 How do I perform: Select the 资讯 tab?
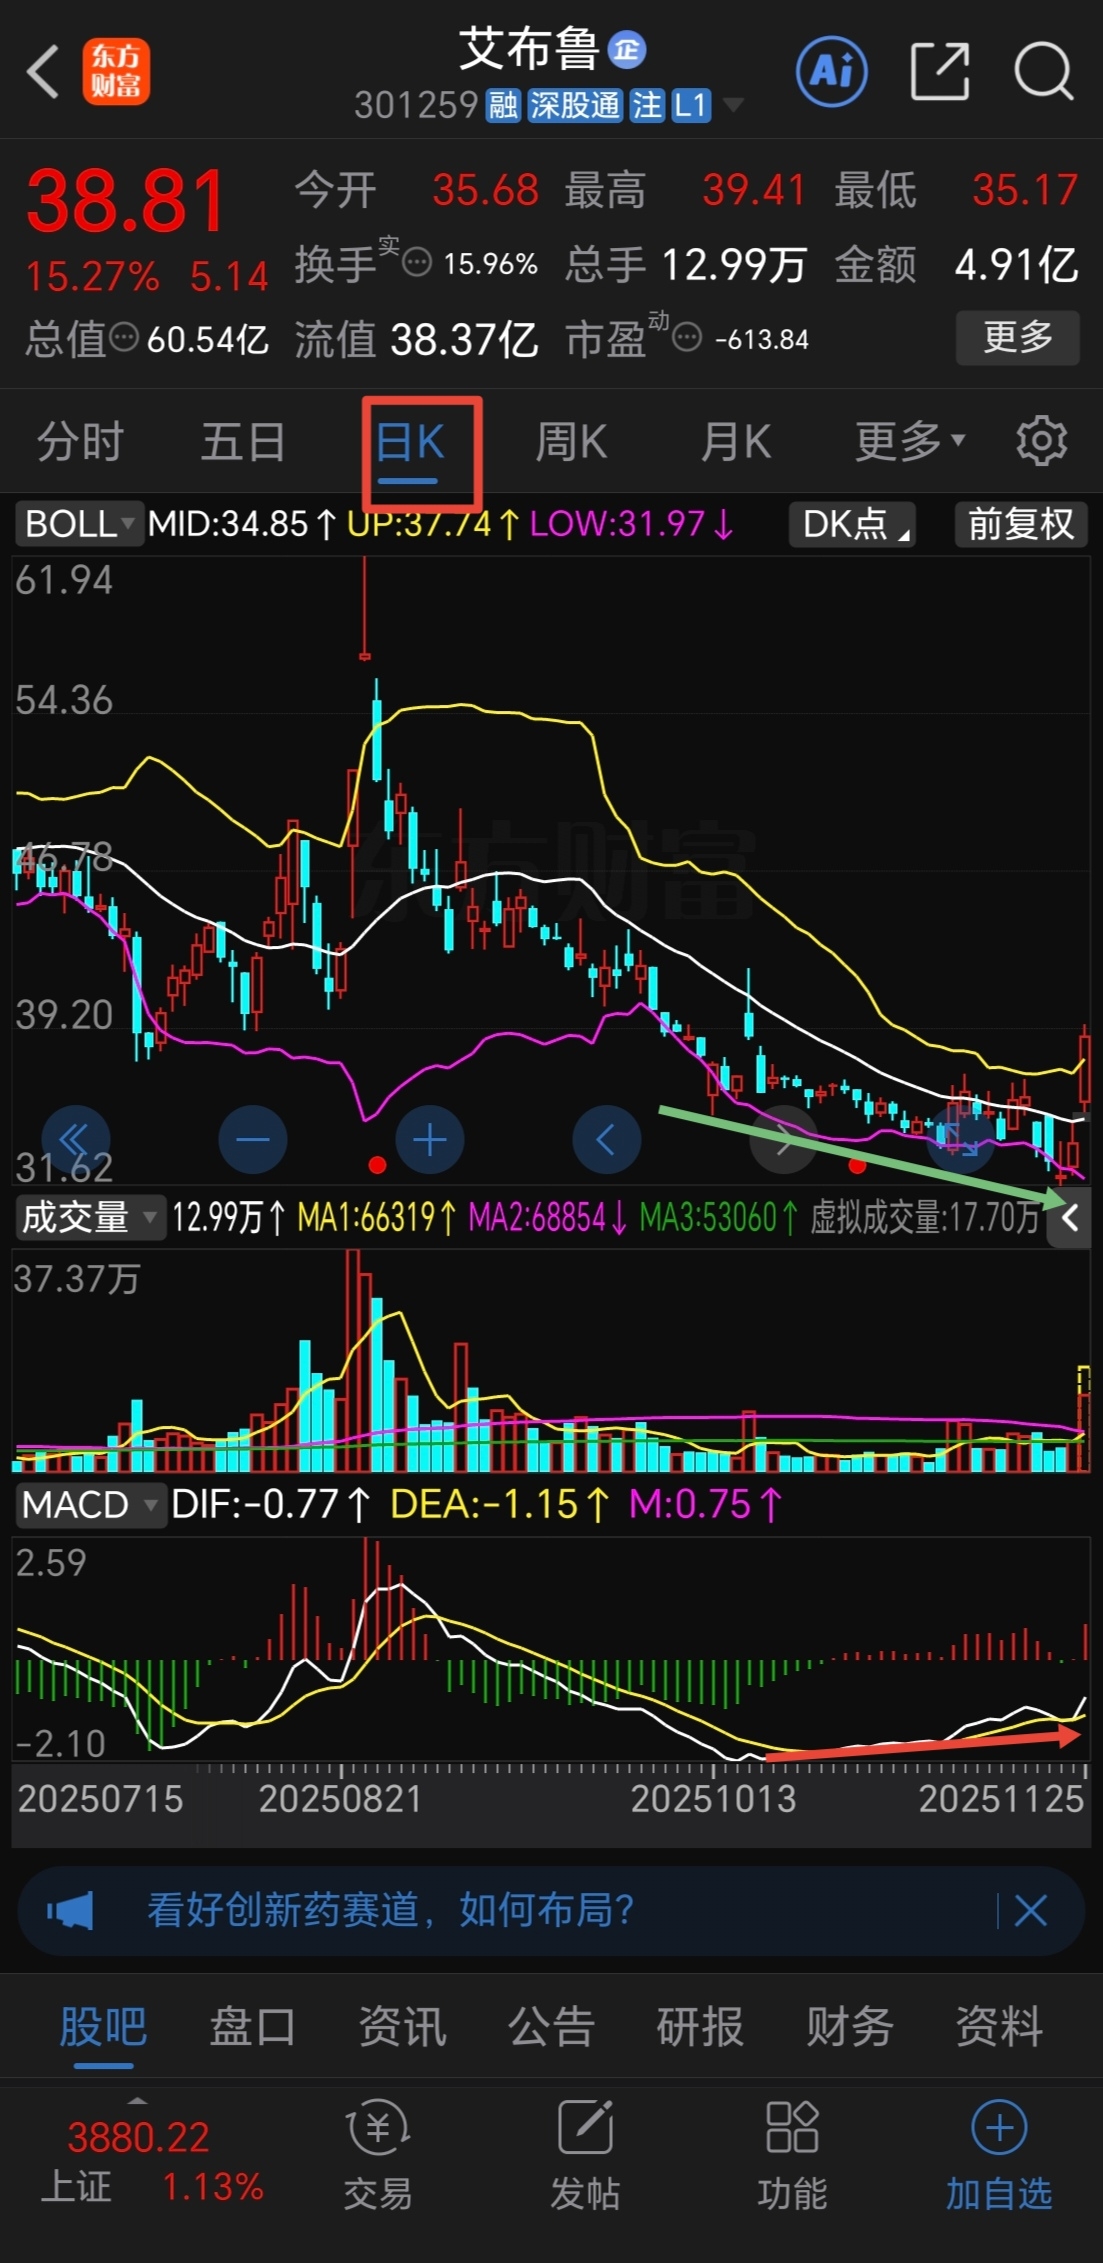pos(402,2028)
